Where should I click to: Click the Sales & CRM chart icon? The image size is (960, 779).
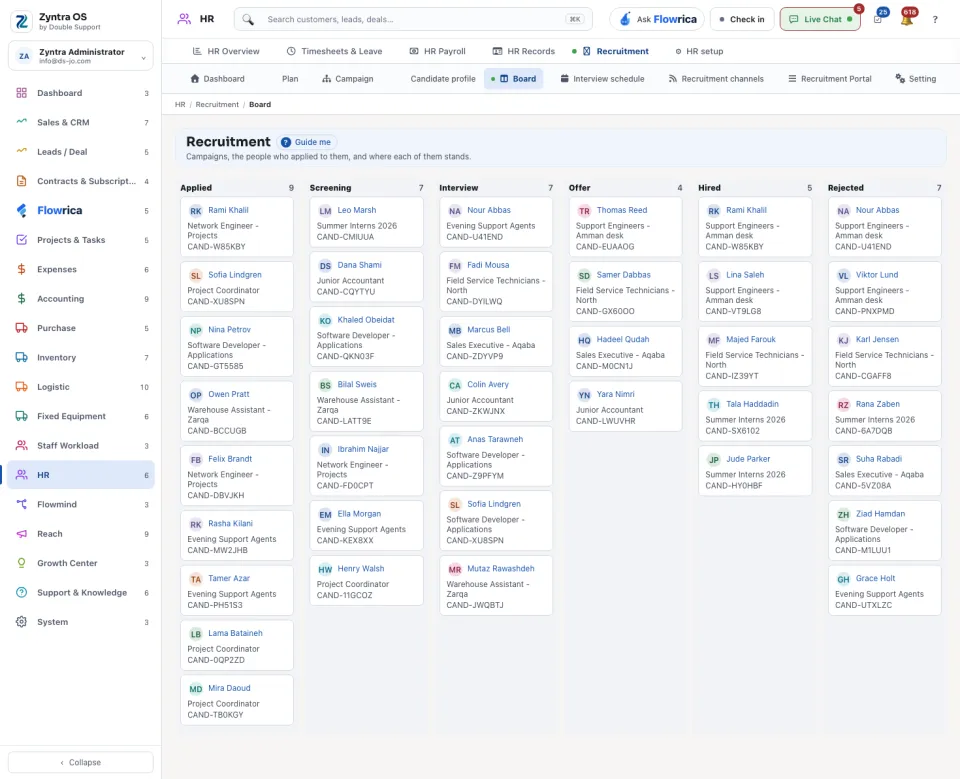pyautogui.click(x=21, y=122)
